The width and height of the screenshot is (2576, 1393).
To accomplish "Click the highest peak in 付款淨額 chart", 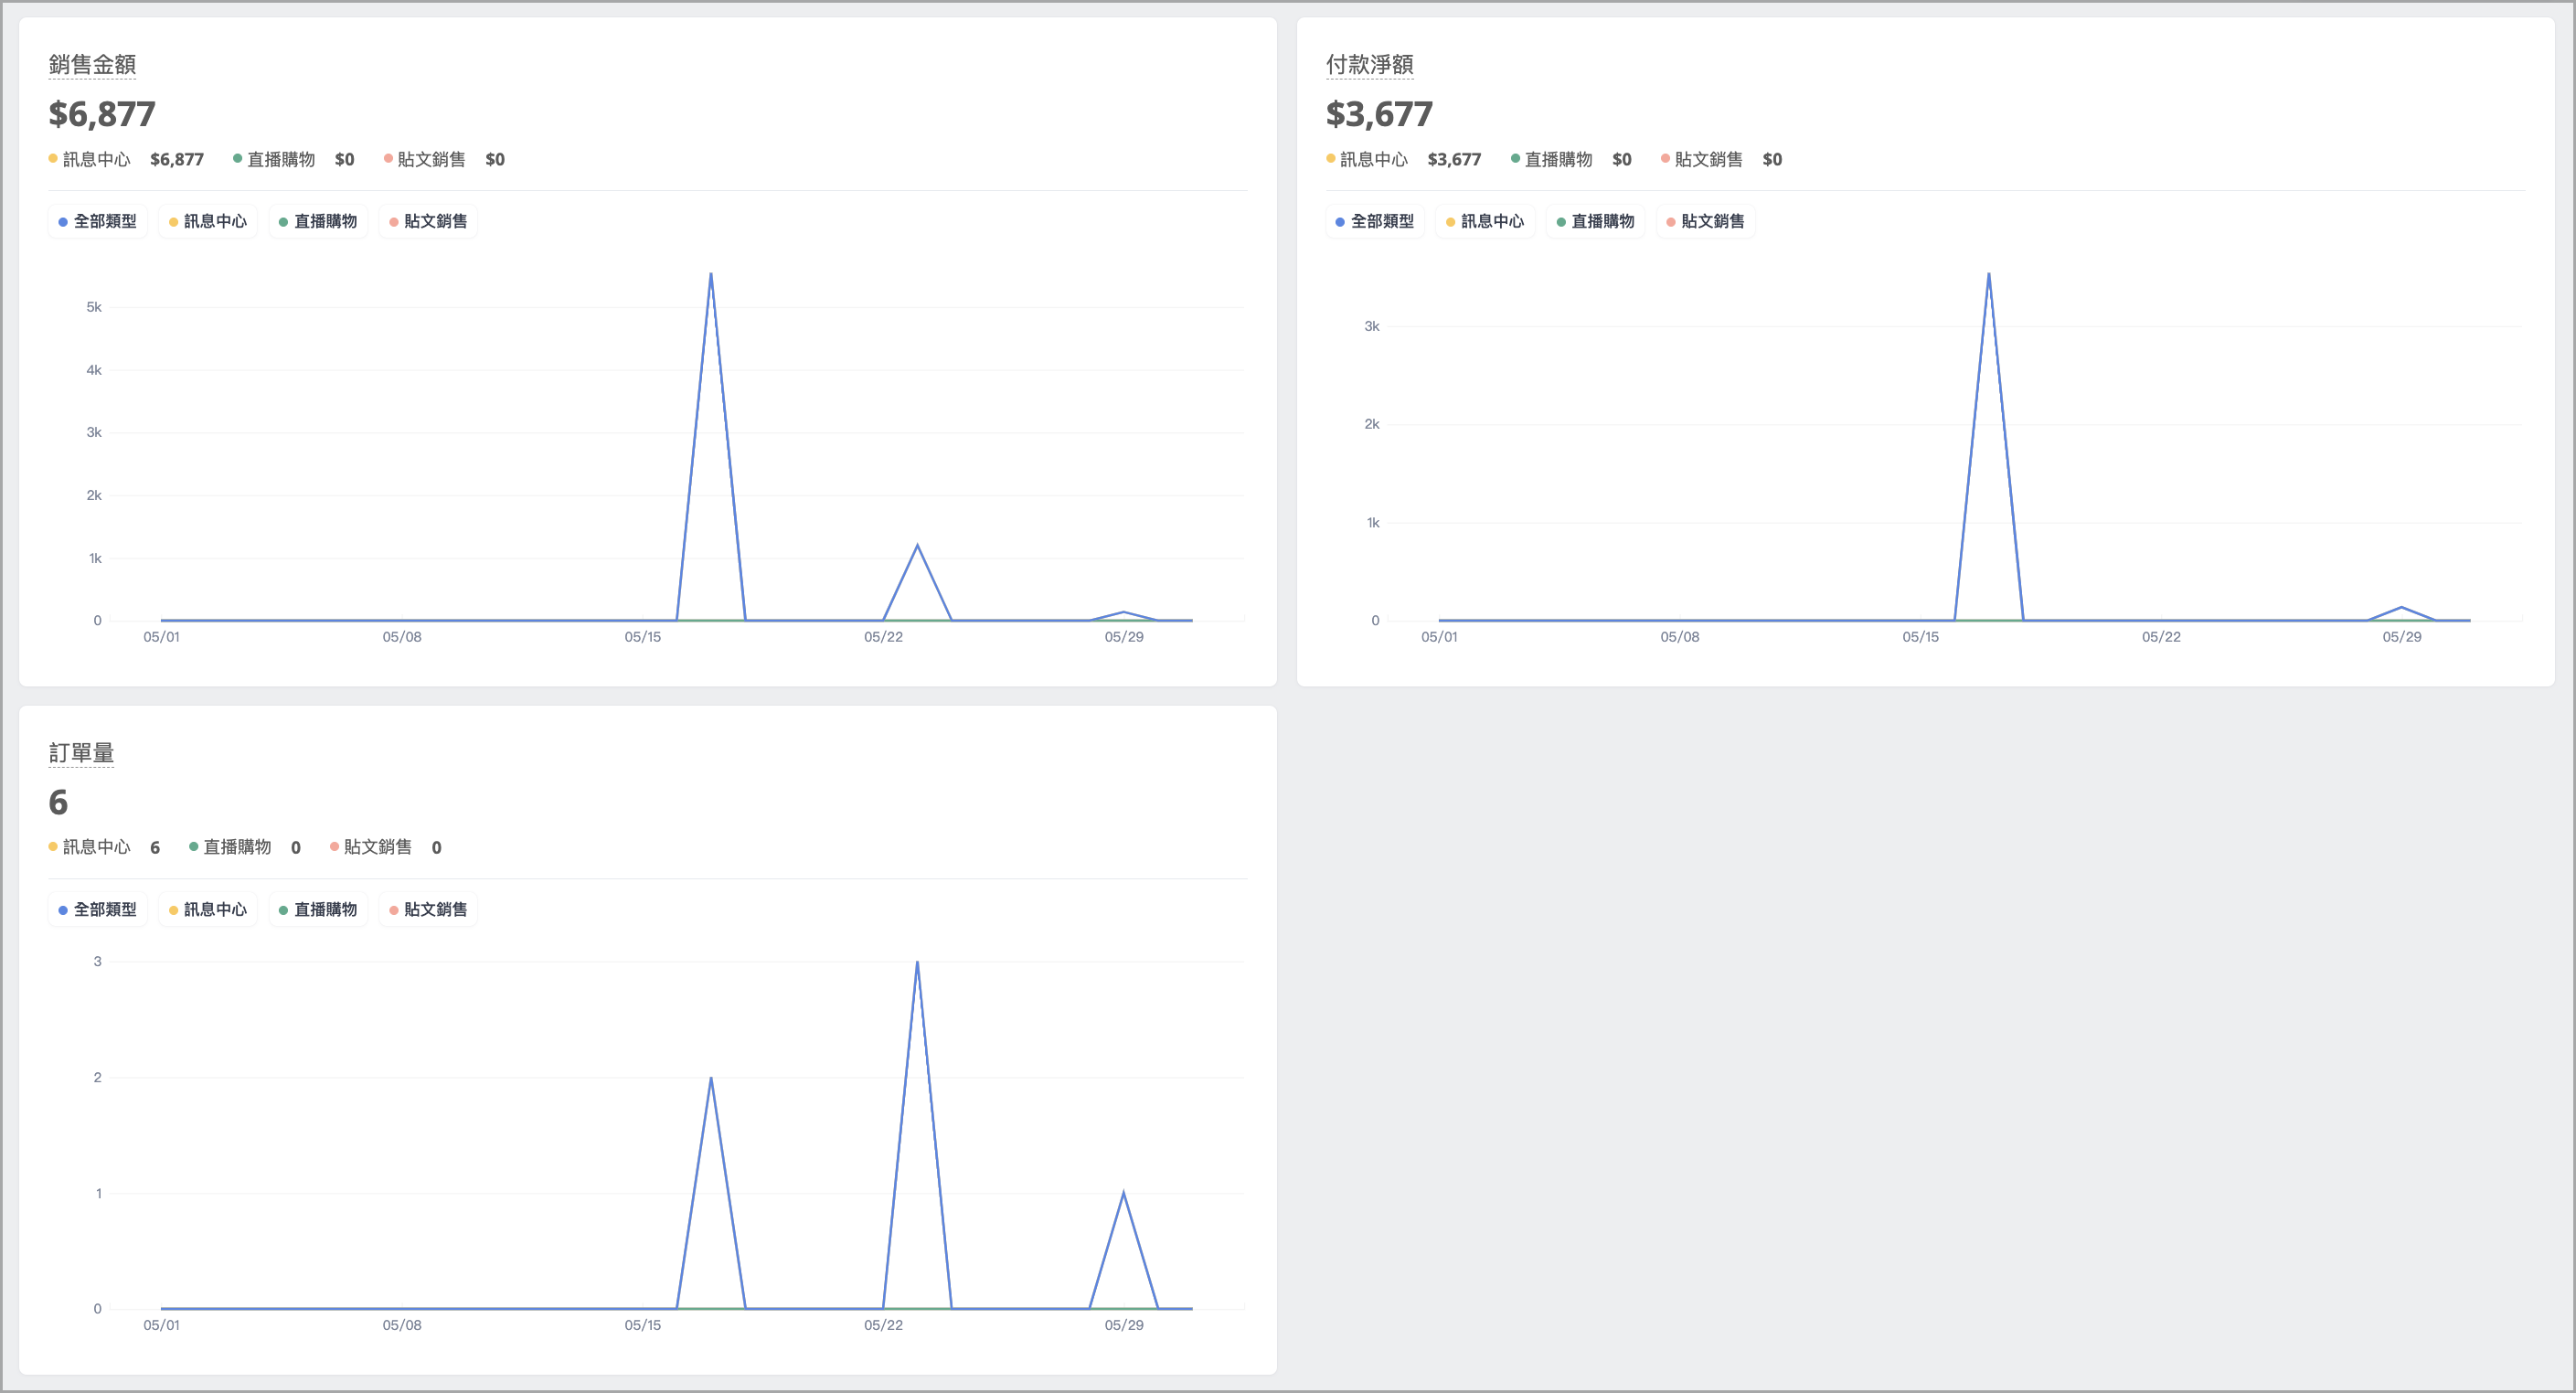I will pos(1989,274).
